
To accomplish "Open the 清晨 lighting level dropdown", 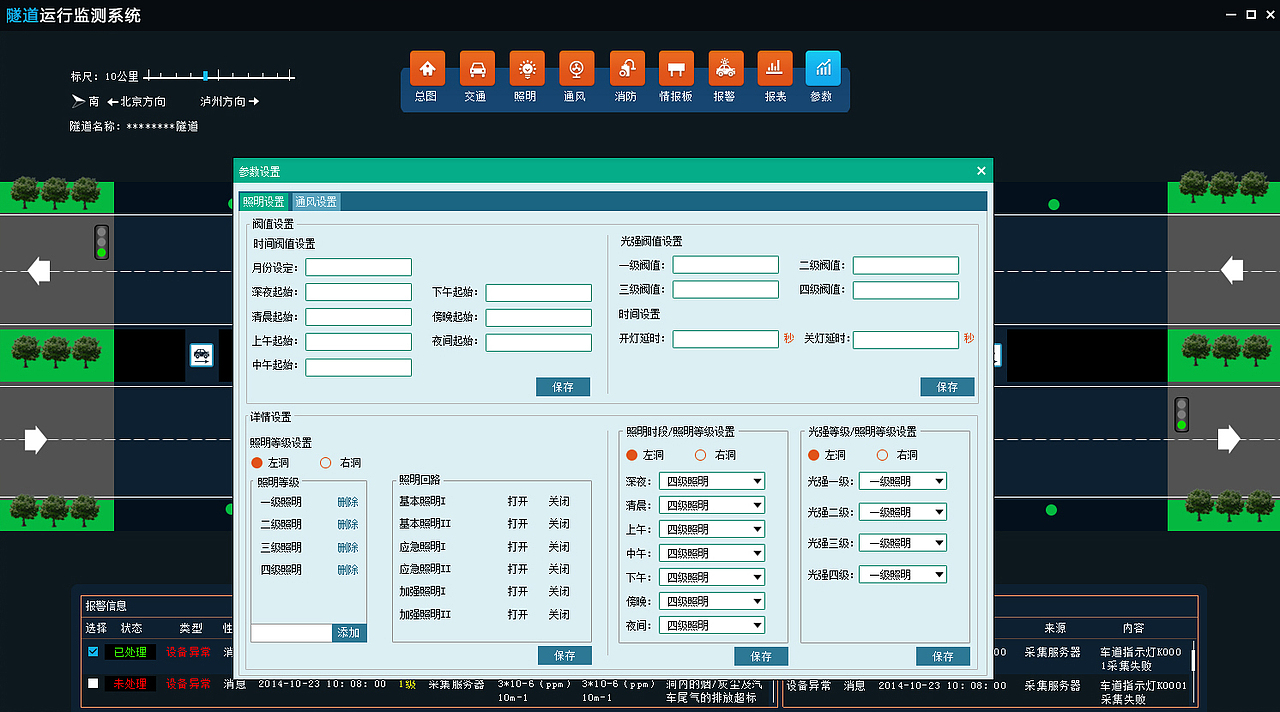I will [x=712, y=505].
